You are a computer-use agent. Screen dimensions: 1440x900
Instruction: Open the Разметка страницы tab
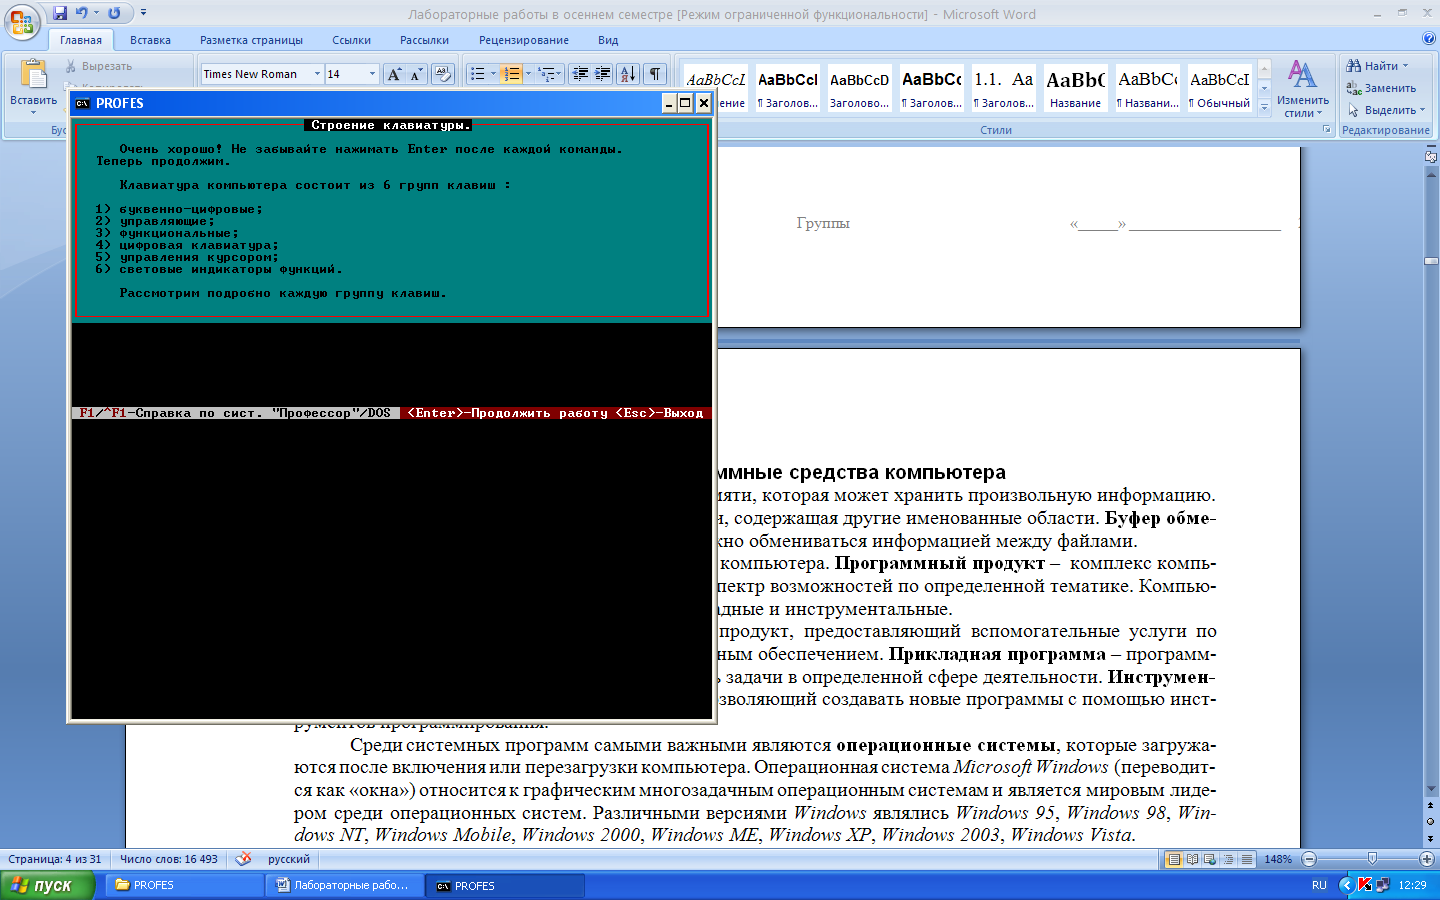(x=251, y=40)
